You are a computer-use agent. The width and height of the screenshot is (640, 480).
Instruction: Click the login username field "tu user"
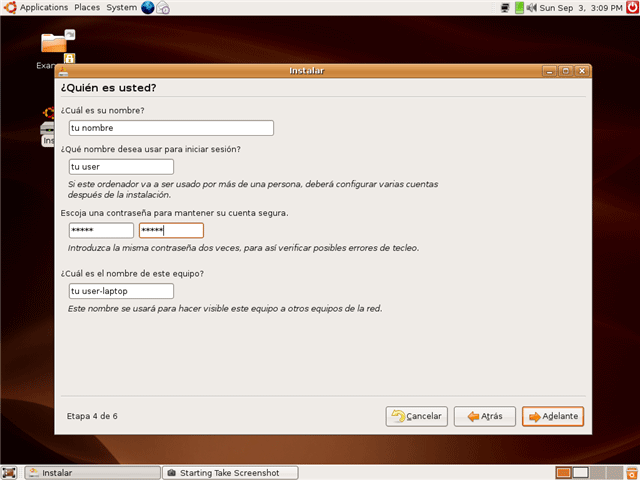(120, 167)
